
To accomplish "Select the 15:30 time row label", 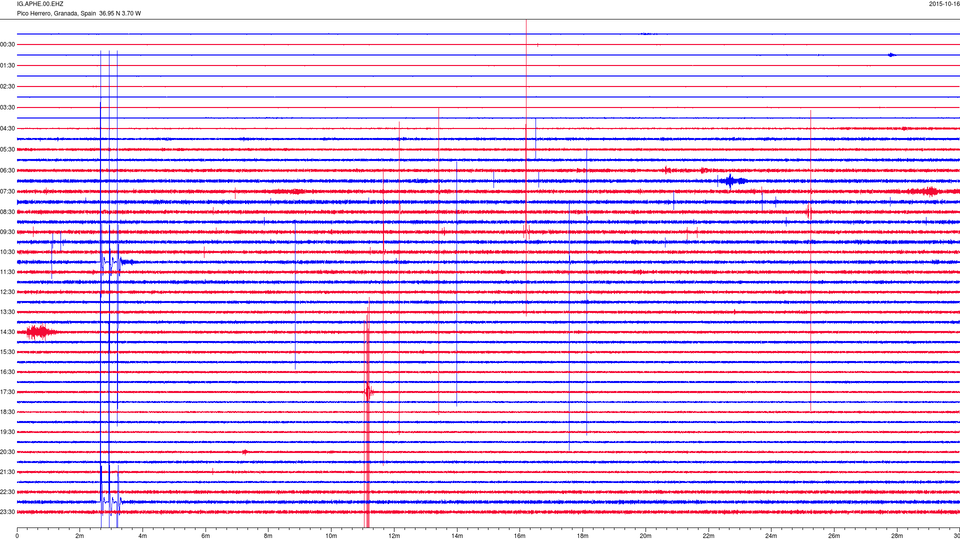I will tap(7, 352).
